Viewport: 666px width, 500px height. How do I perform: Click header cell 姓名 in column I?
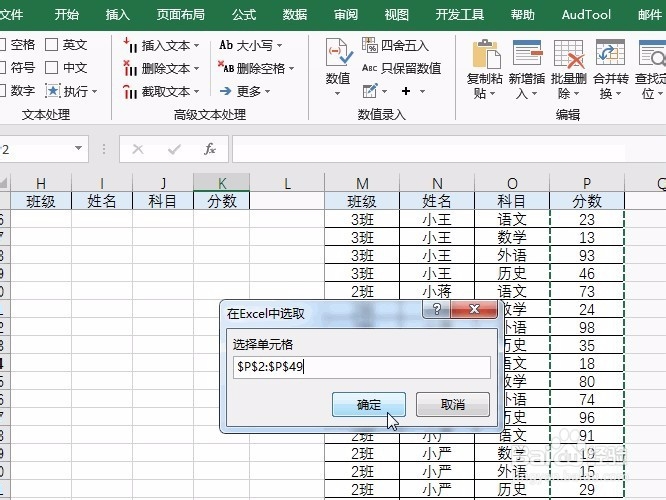coord(102,201)
